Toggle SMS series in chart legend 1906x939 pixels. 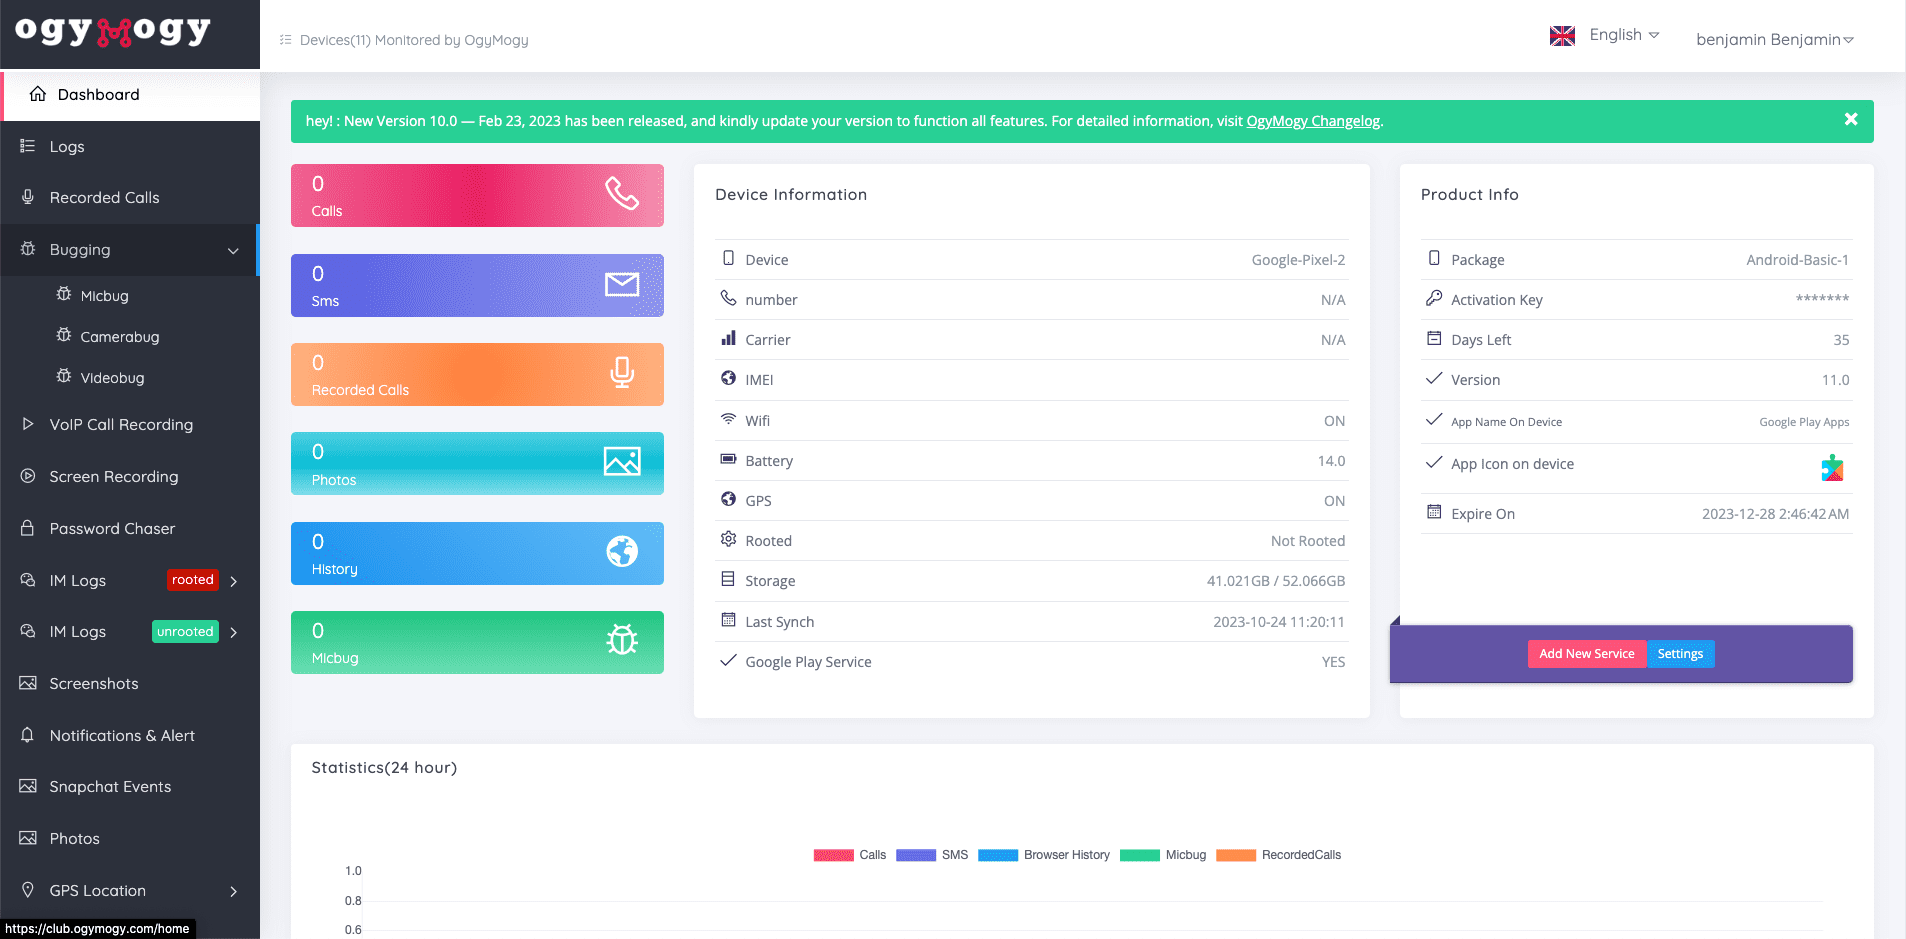tap(932, 855)
